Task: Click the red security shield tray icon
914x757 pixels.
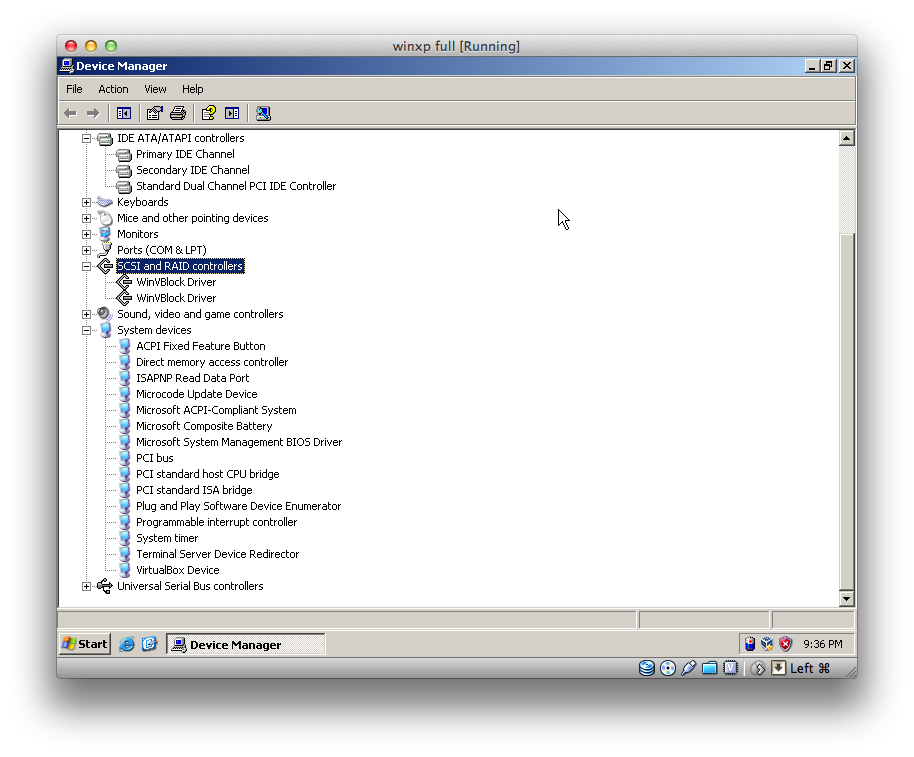Action: tap(785, 644)
